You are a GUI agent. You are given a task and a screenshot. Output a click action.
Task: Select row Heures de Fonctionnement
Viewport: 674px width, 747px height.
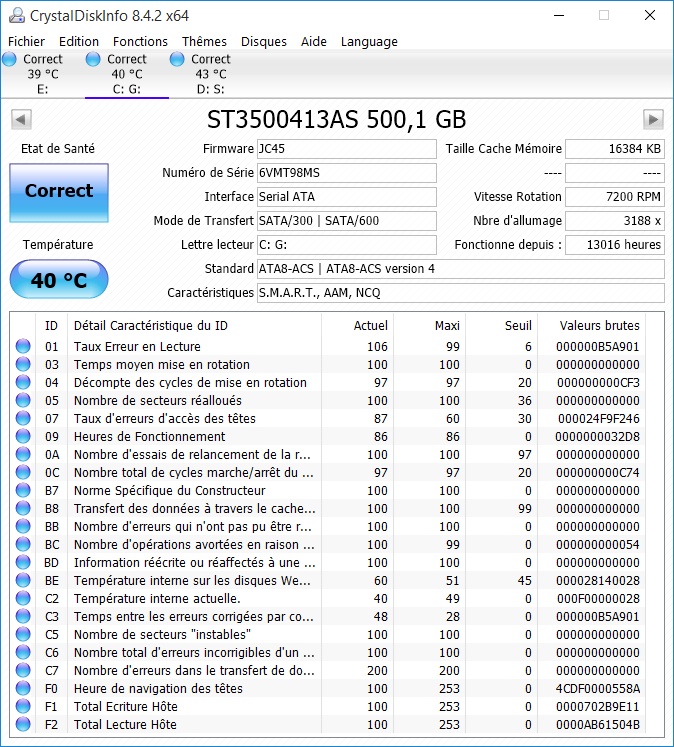pos(328,436)
